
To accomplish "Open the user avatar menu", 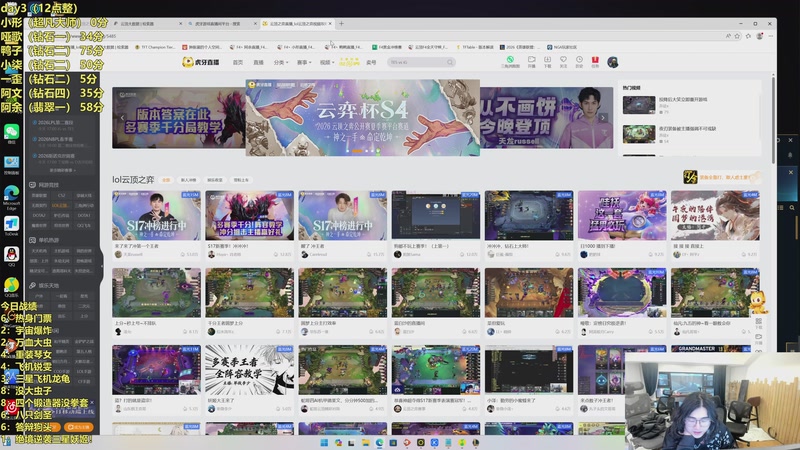I will 613,62.
